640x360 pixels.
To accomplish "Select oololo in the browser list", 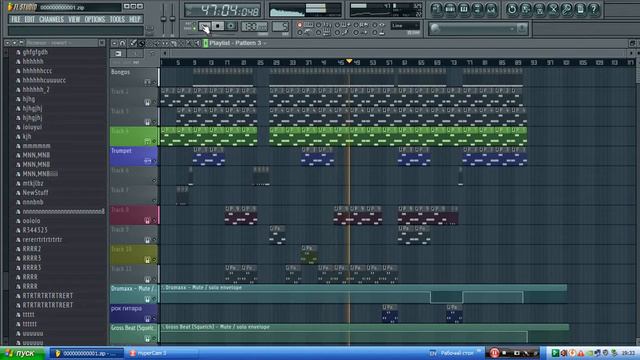I will click(31, 221).
